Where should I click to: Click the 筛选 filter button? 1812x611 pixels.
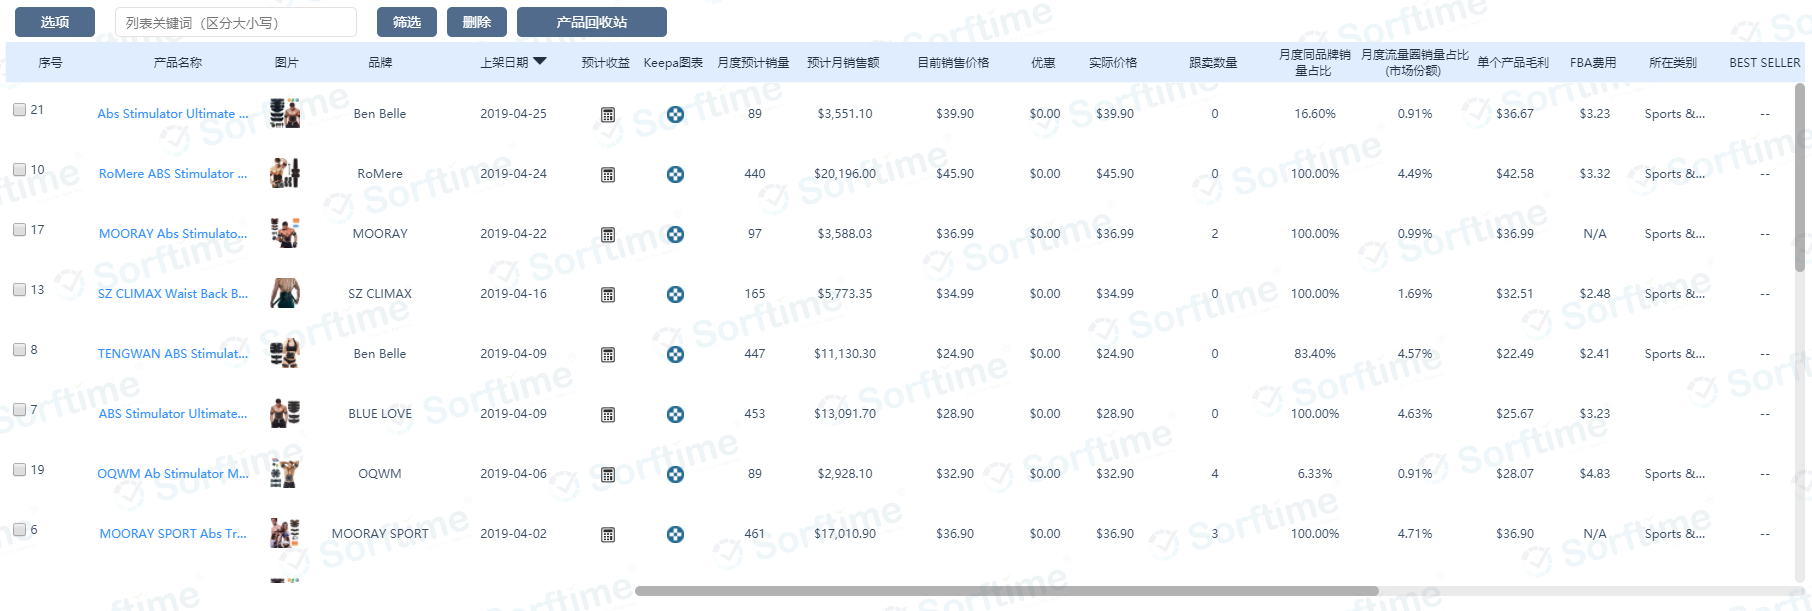coord(406,22)
